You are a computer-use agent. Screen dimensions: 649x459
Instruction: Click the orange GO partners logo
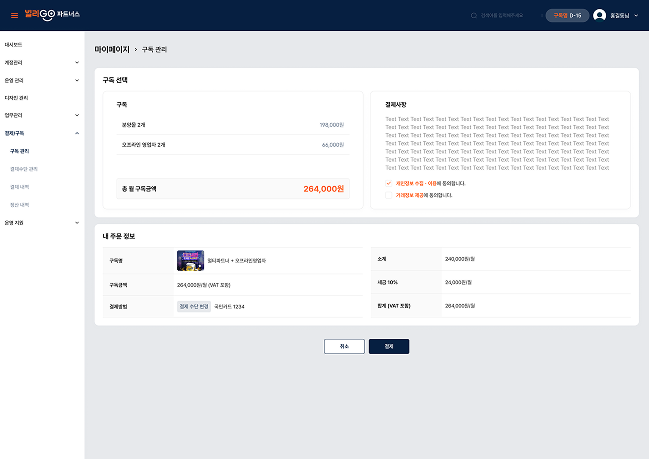point(52,14)
